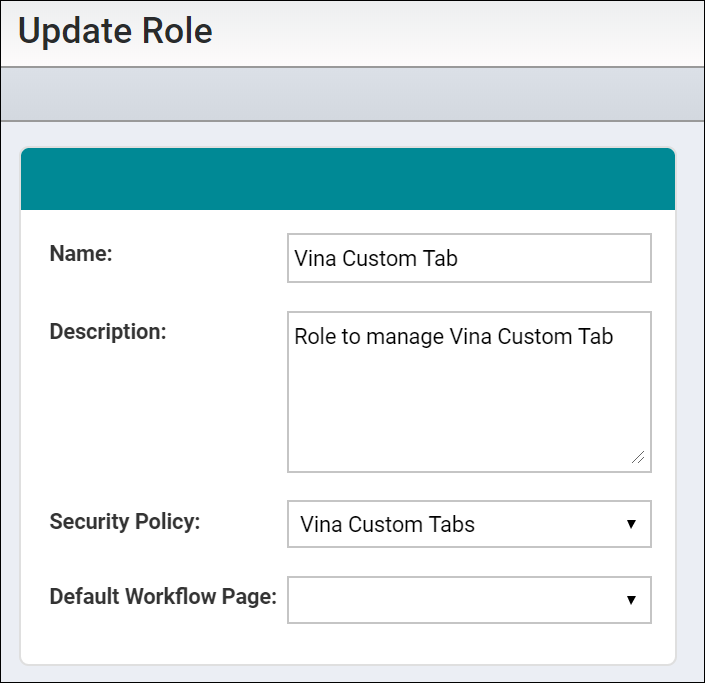Click the grey toolbar strip under the title

(352, 94)
